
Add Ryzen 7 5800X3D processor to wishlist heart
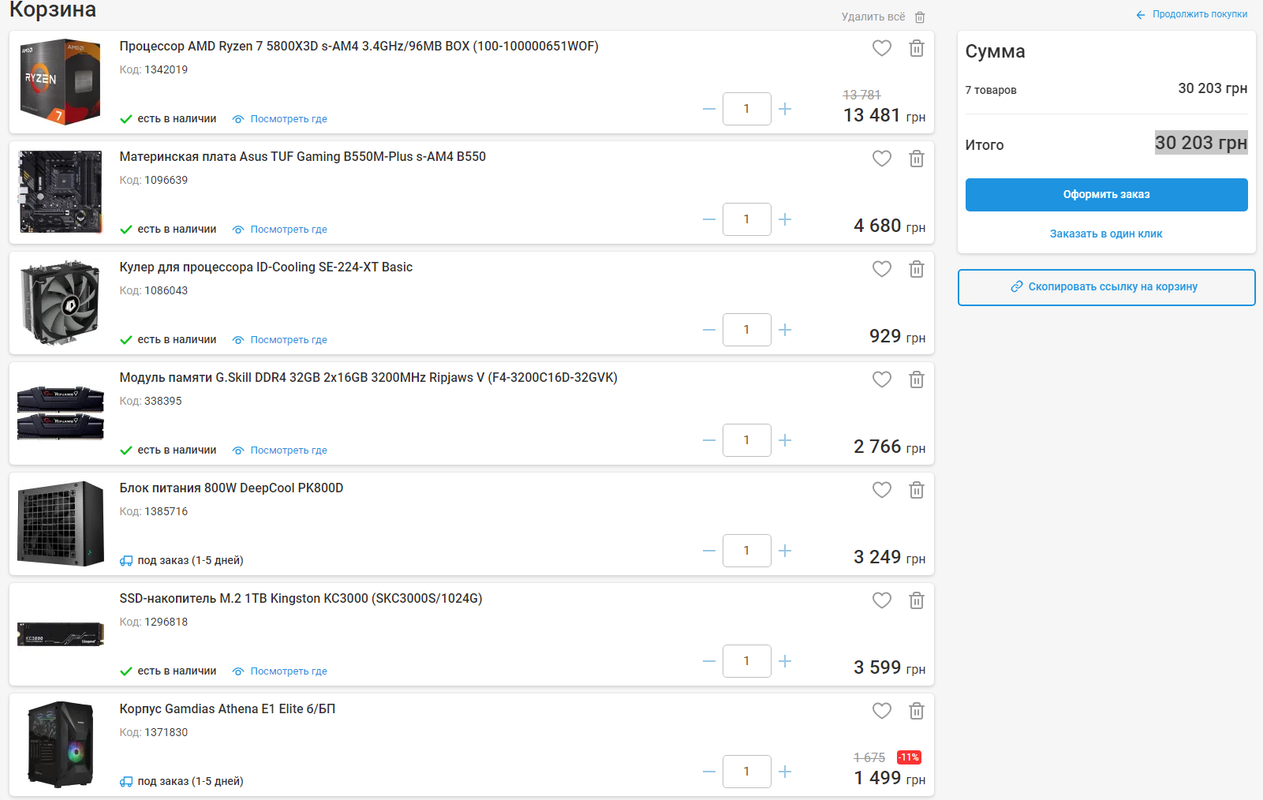click(x=881, y=48)
